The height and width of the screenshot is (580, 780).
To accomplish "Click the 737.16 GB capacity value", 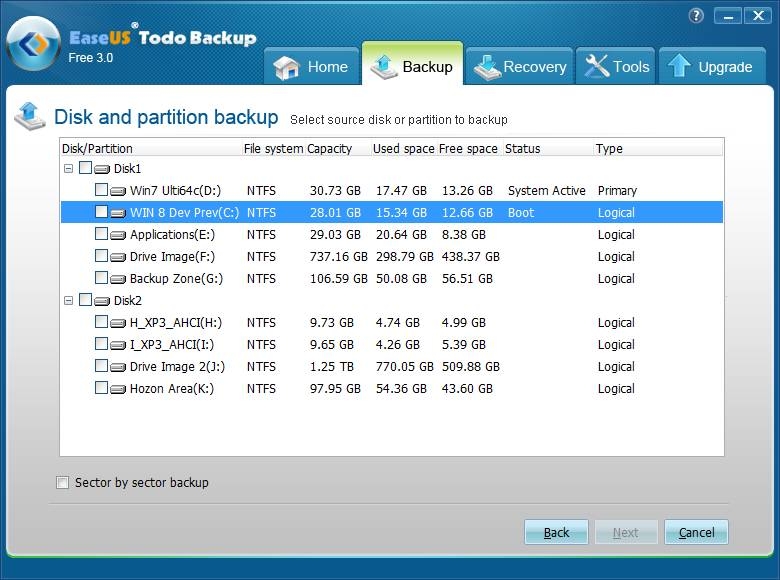I will click(338, 257).
